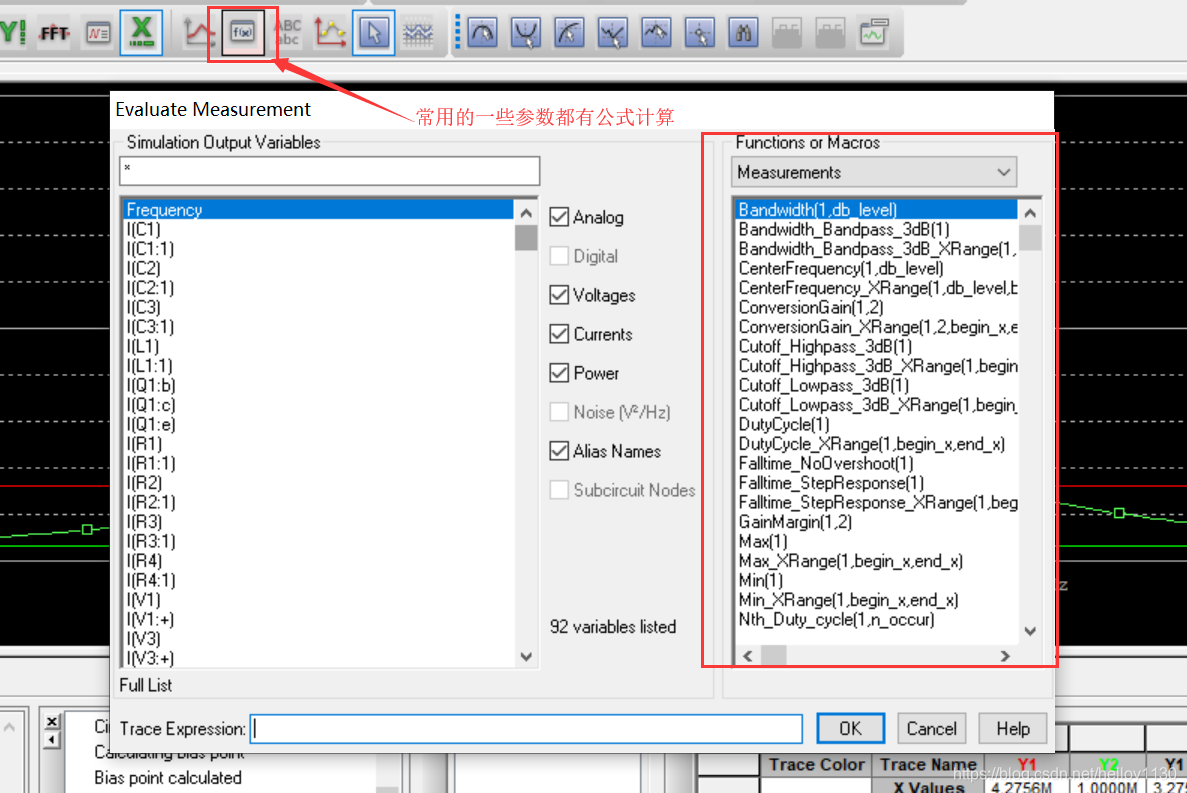This screenshot has height=793, width=1187.
Task: Select I(V1:+) in the variables list
Action: pyautogui.click(x=318, y=619)
